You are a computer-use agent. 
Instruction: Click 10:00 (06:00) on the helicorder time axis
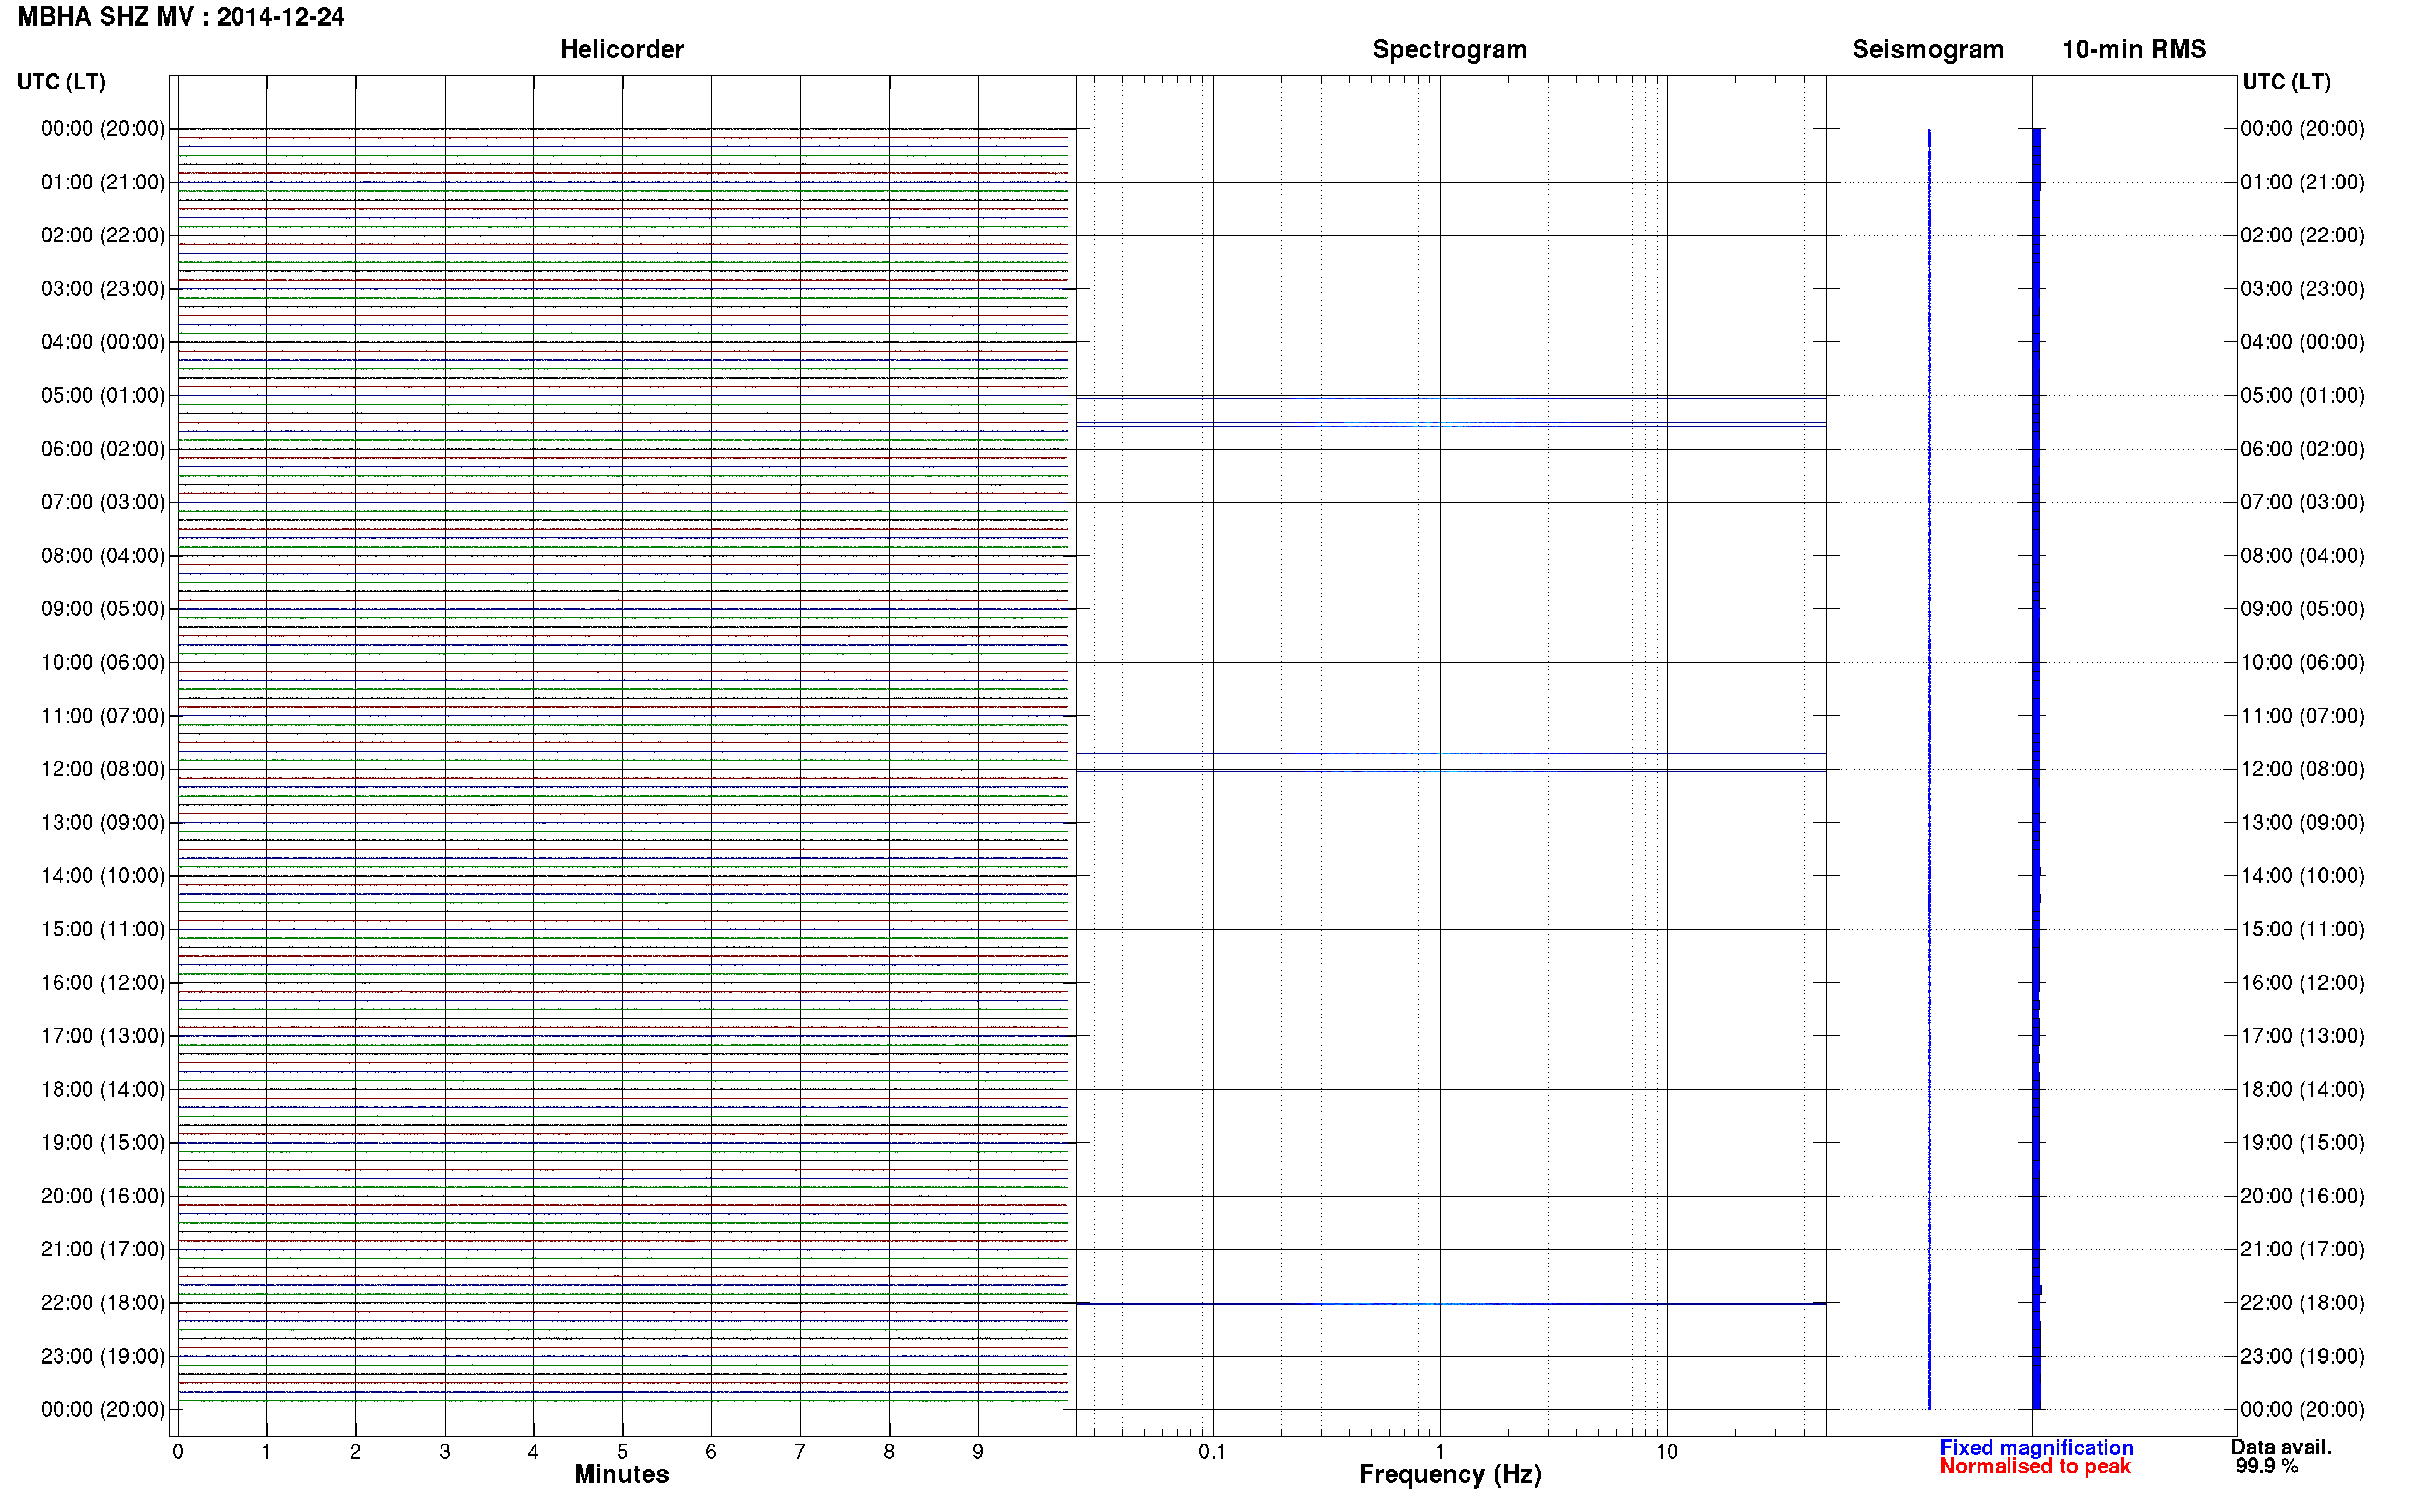click(x=103, y=662)
